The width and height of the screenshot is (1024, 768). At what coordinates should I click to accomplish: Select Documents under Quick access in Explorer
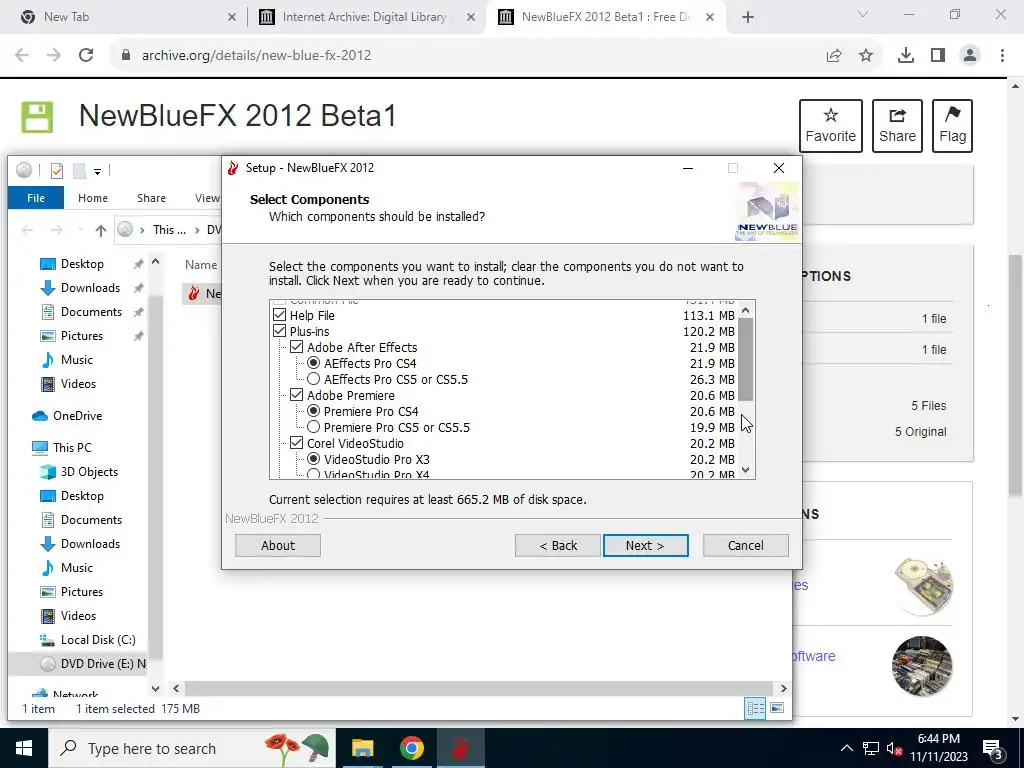[91, 312]
